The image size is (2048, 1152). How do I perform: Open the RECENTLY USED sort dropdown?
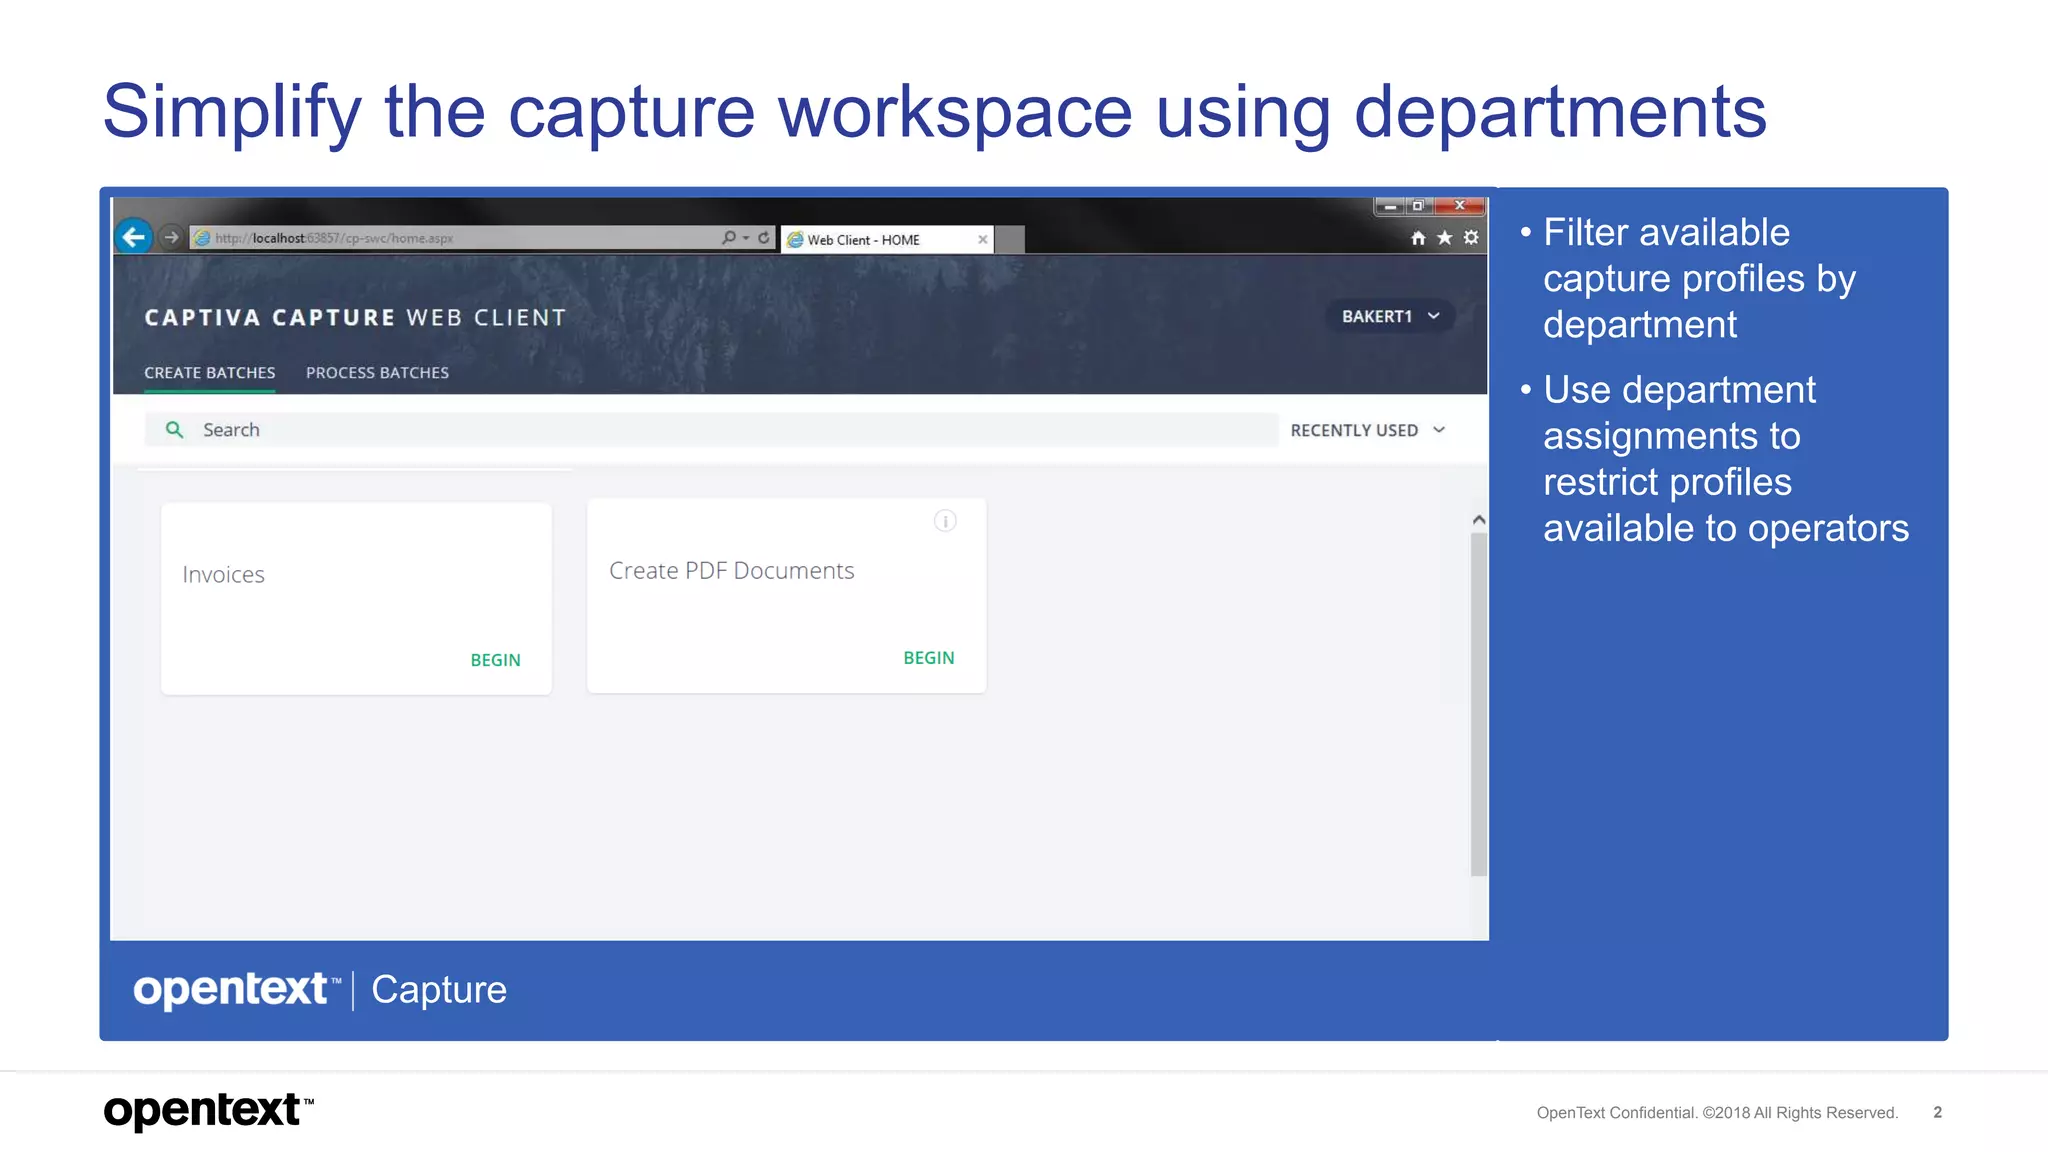pyautogui.click(x=1367, y=430)
